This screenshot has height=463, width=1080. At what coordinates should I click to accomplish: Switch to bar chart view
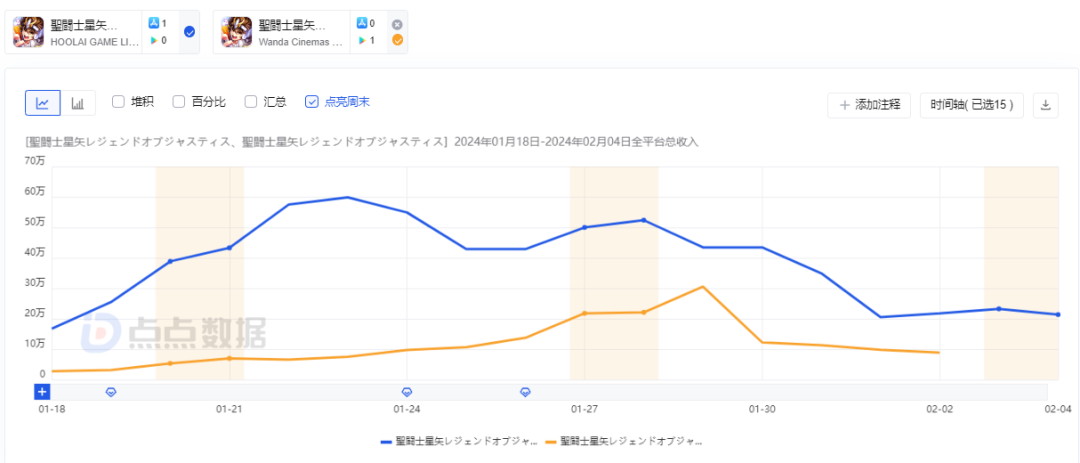pos(77,102)
